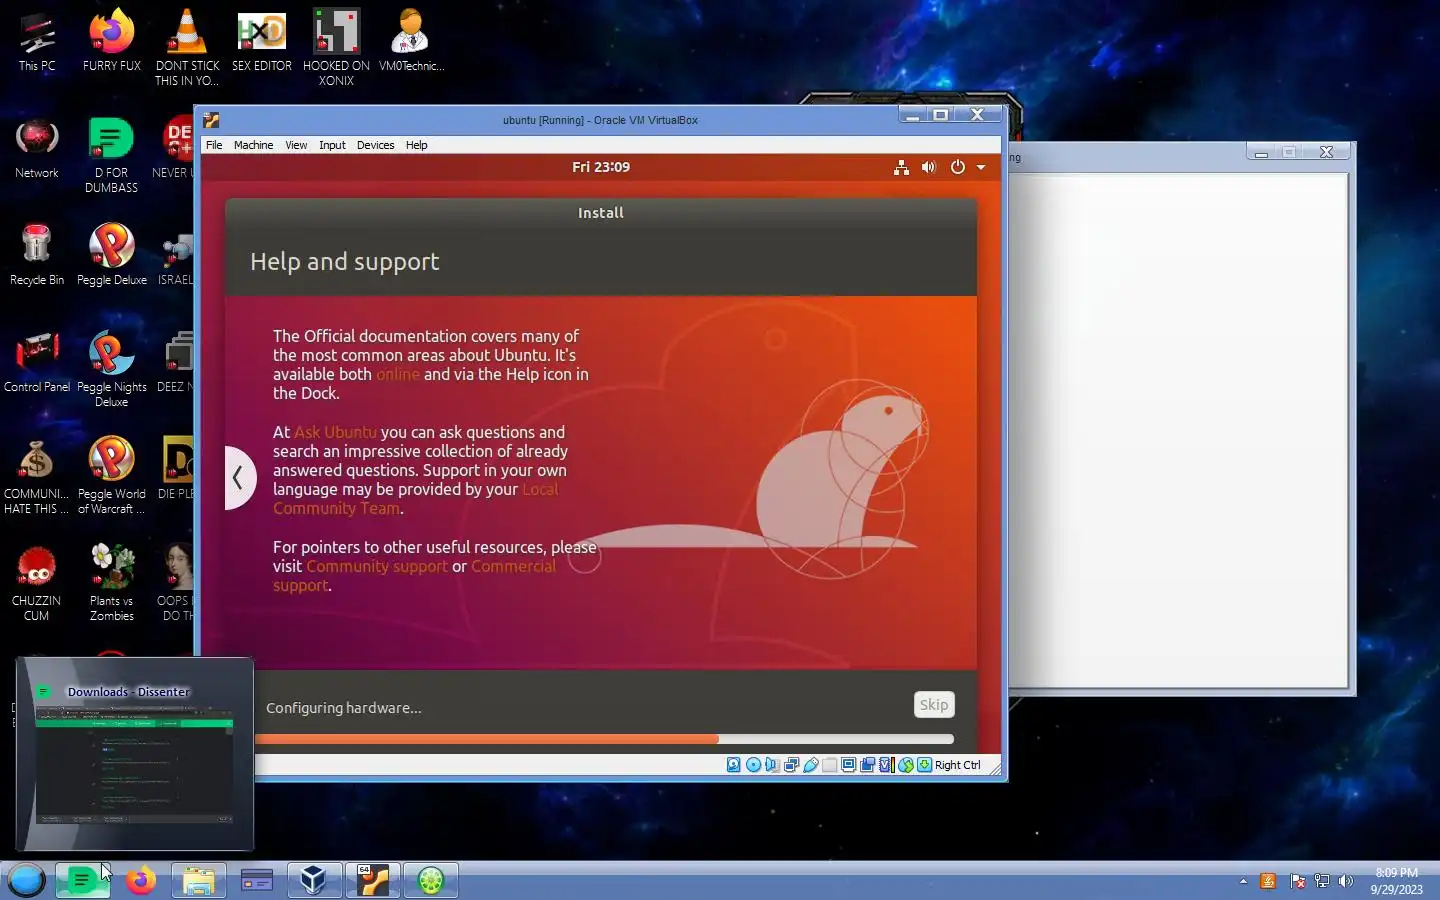Open the VLC cone desktop icon
Image resolution: width=1440 pixels, height=900 pixels.
(187, 47)
